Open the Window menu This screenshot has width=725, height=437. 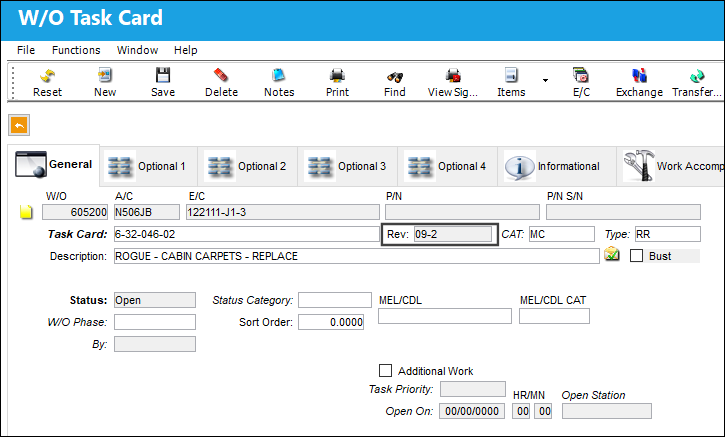137,50
